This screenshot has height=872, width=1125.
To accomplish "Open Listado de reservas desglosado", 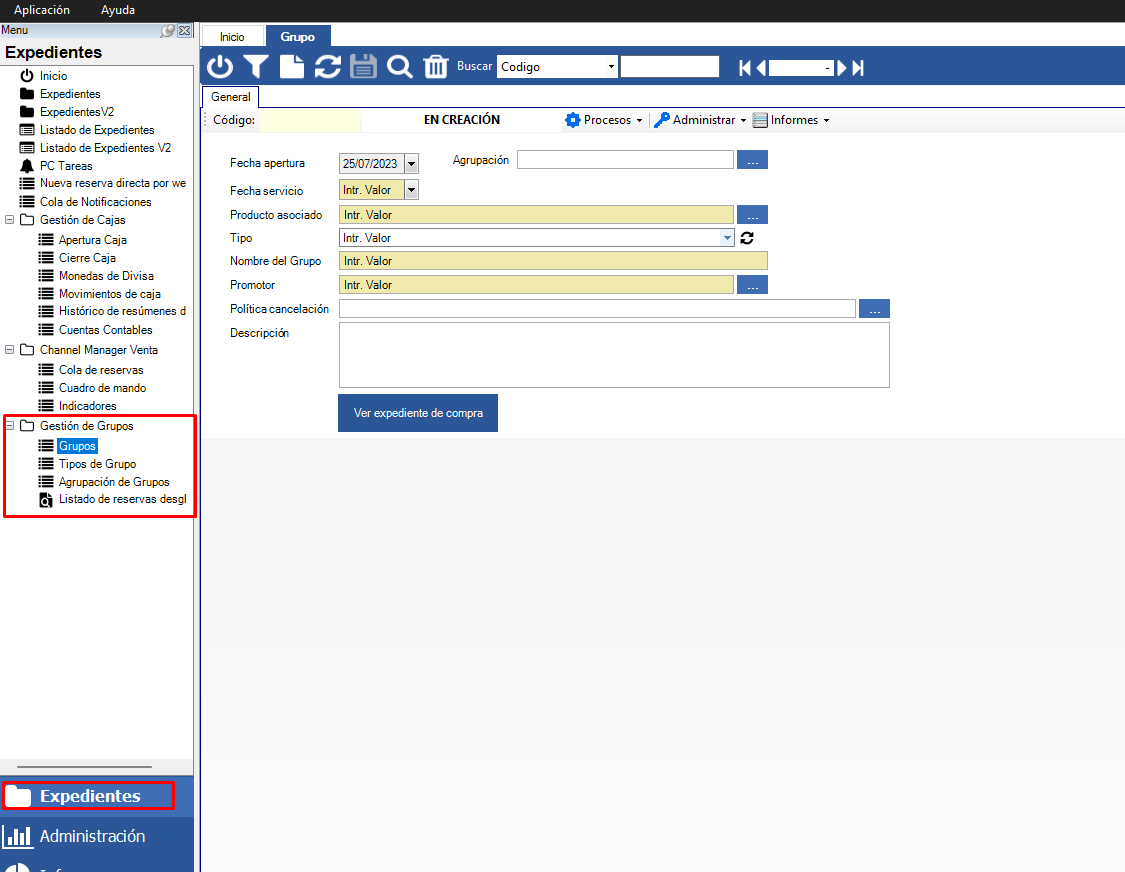I will 122,500.
